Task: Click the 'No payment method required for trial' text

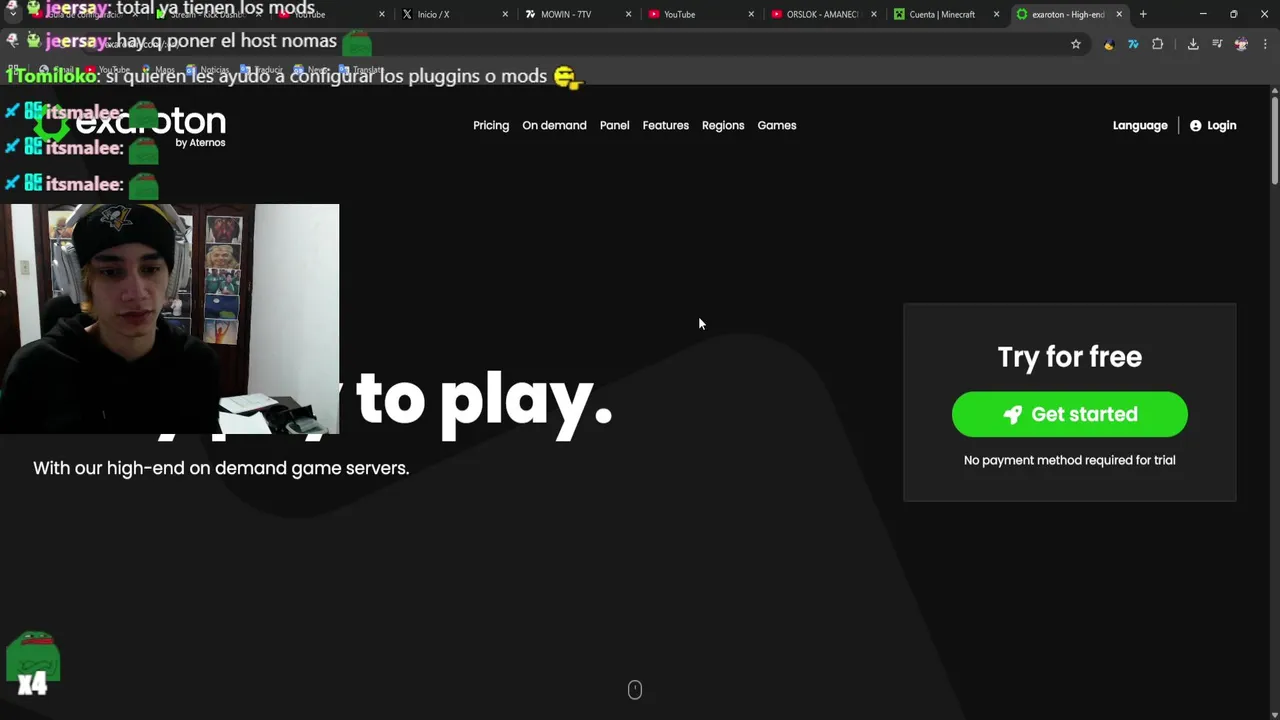Action: click(1069, 460)
